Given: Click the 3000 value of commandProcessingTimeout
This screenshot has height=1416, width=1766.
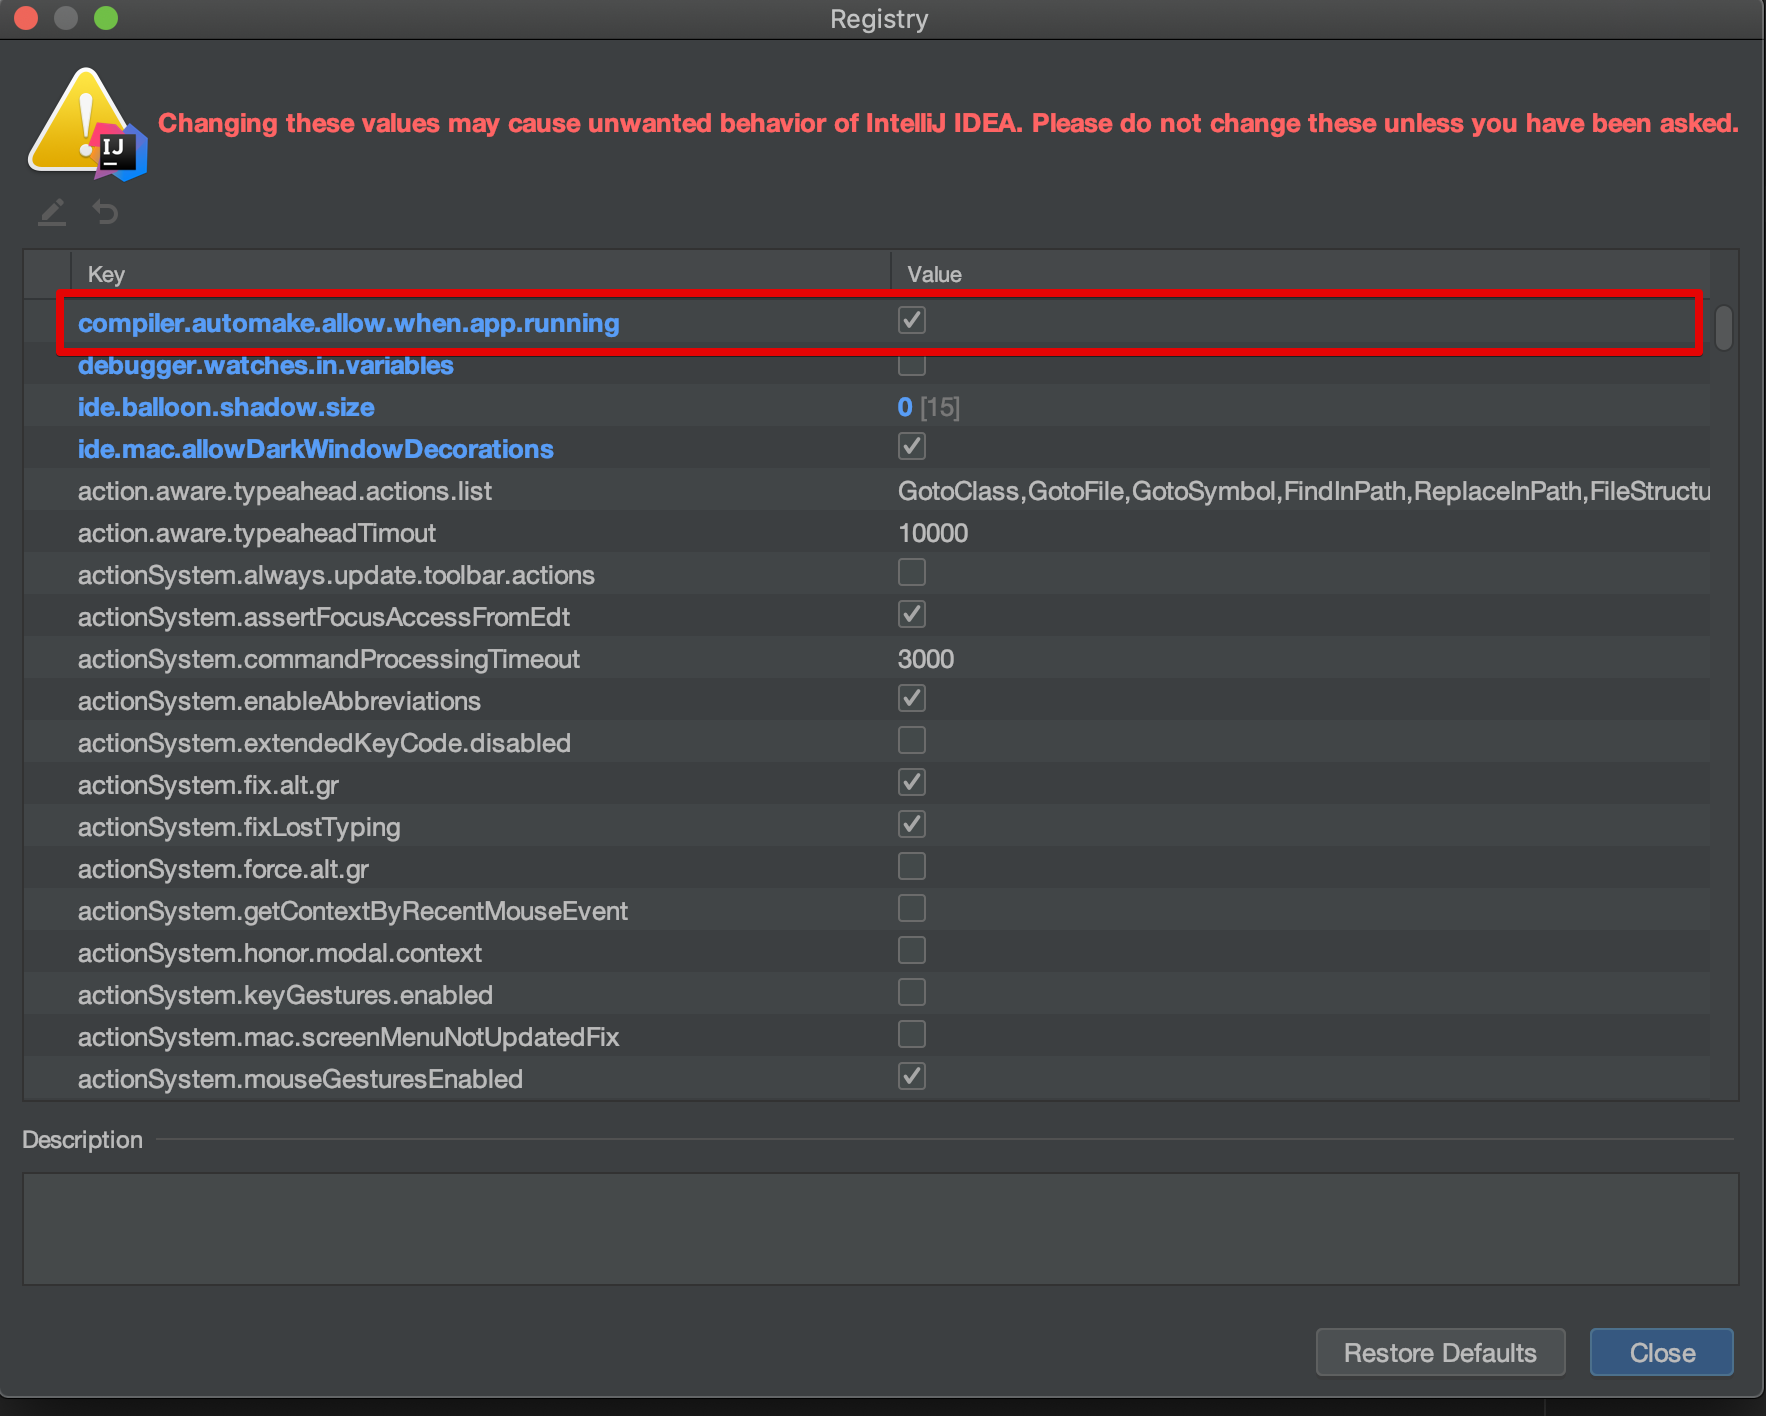Looking at the screenshot, I should pos(926,659).
